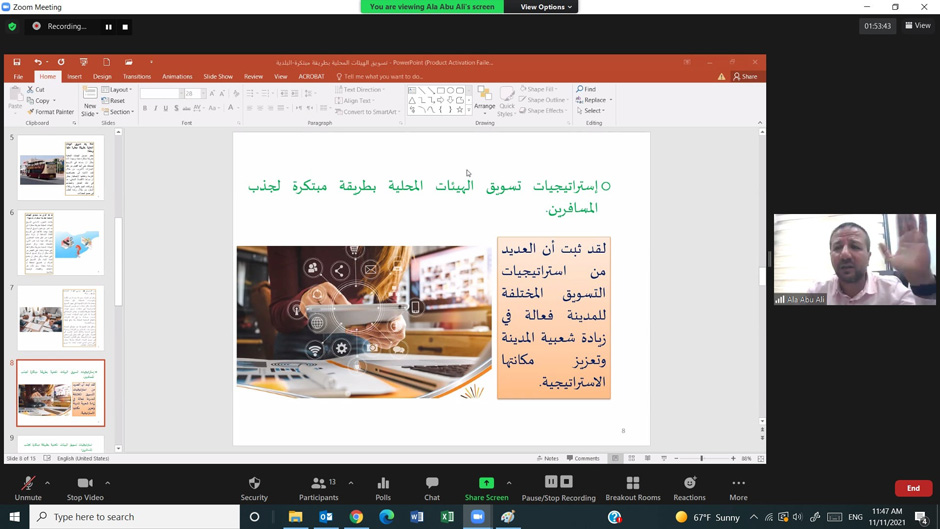Viewport: 940px width, 529px height.
Task: Expand audio settings arrow next to Unmute
Action: (x=48, y=483)
